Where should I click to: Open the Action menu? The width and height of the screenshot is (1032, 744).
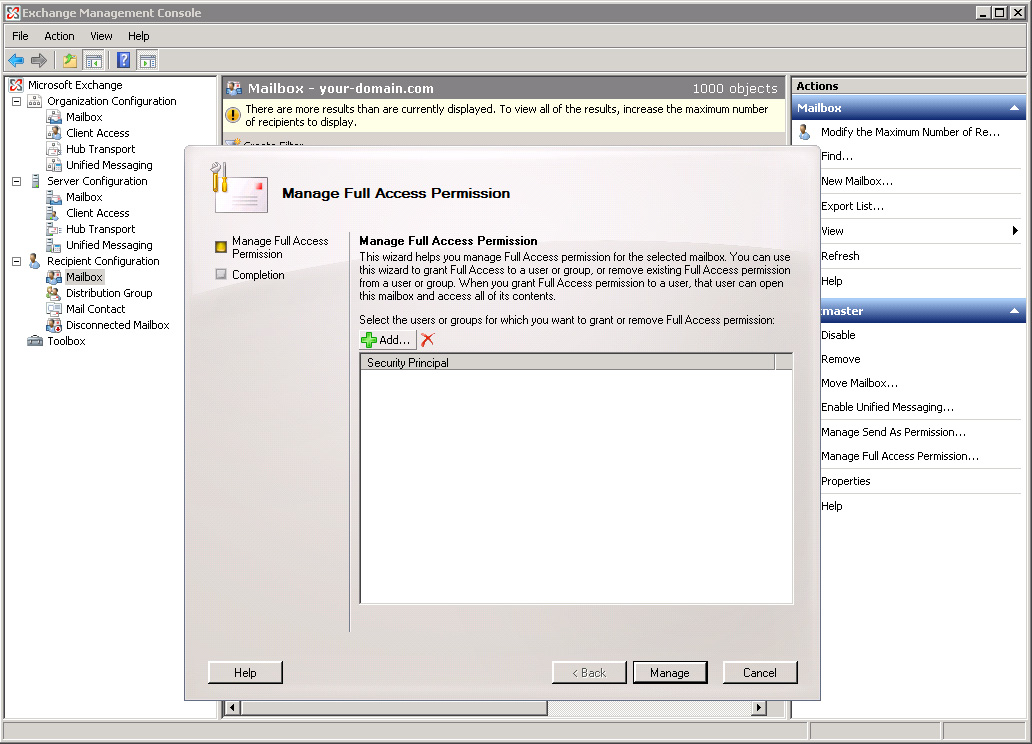59,36
